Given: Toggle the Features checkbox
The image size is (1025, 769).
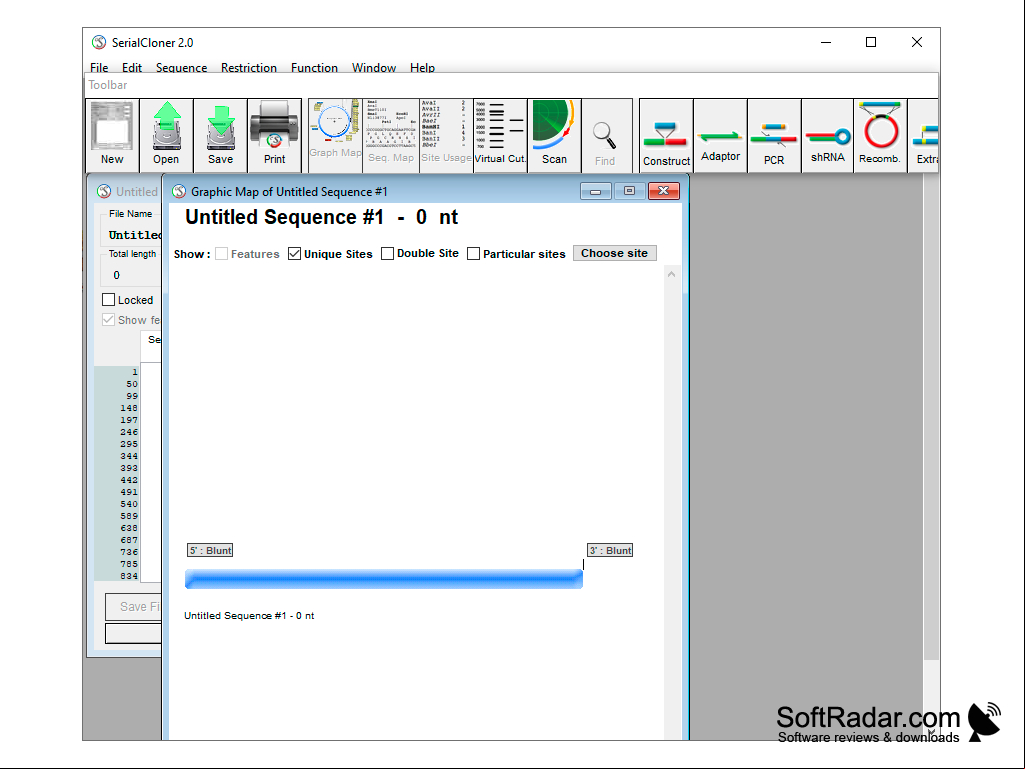Looking at the screenshot, I should [x=222, y=254].
